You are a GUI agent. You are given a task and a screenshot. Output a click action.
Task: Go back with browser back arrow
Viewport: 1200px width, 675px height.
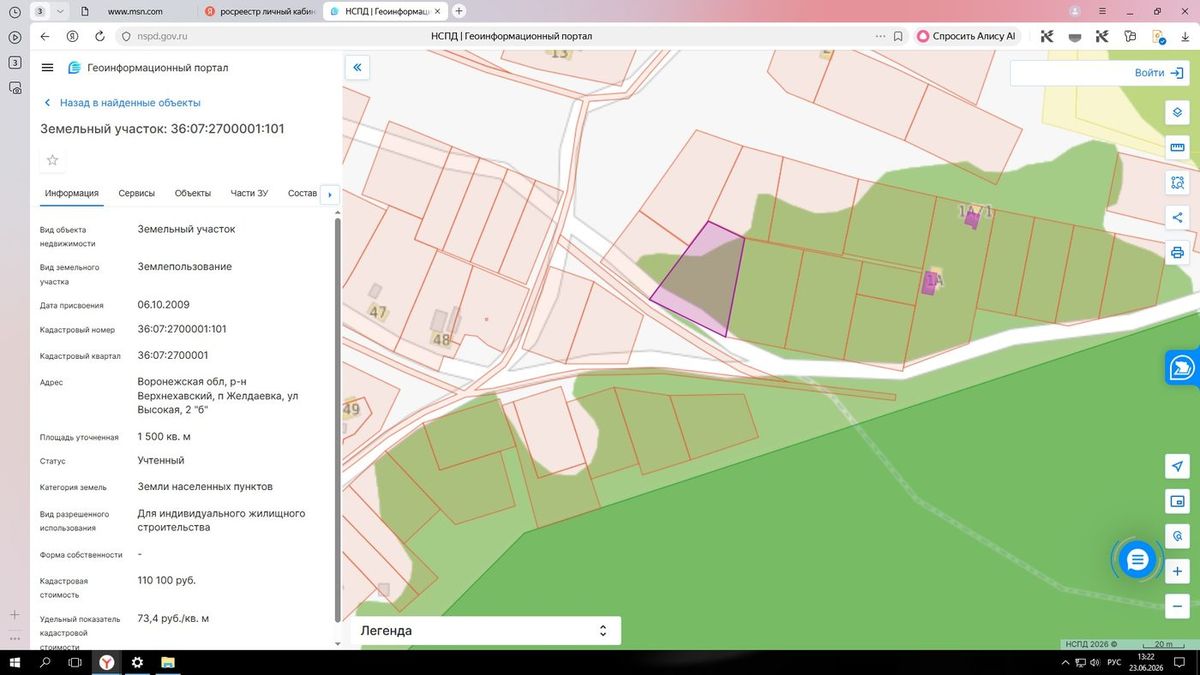coord(44,36)
